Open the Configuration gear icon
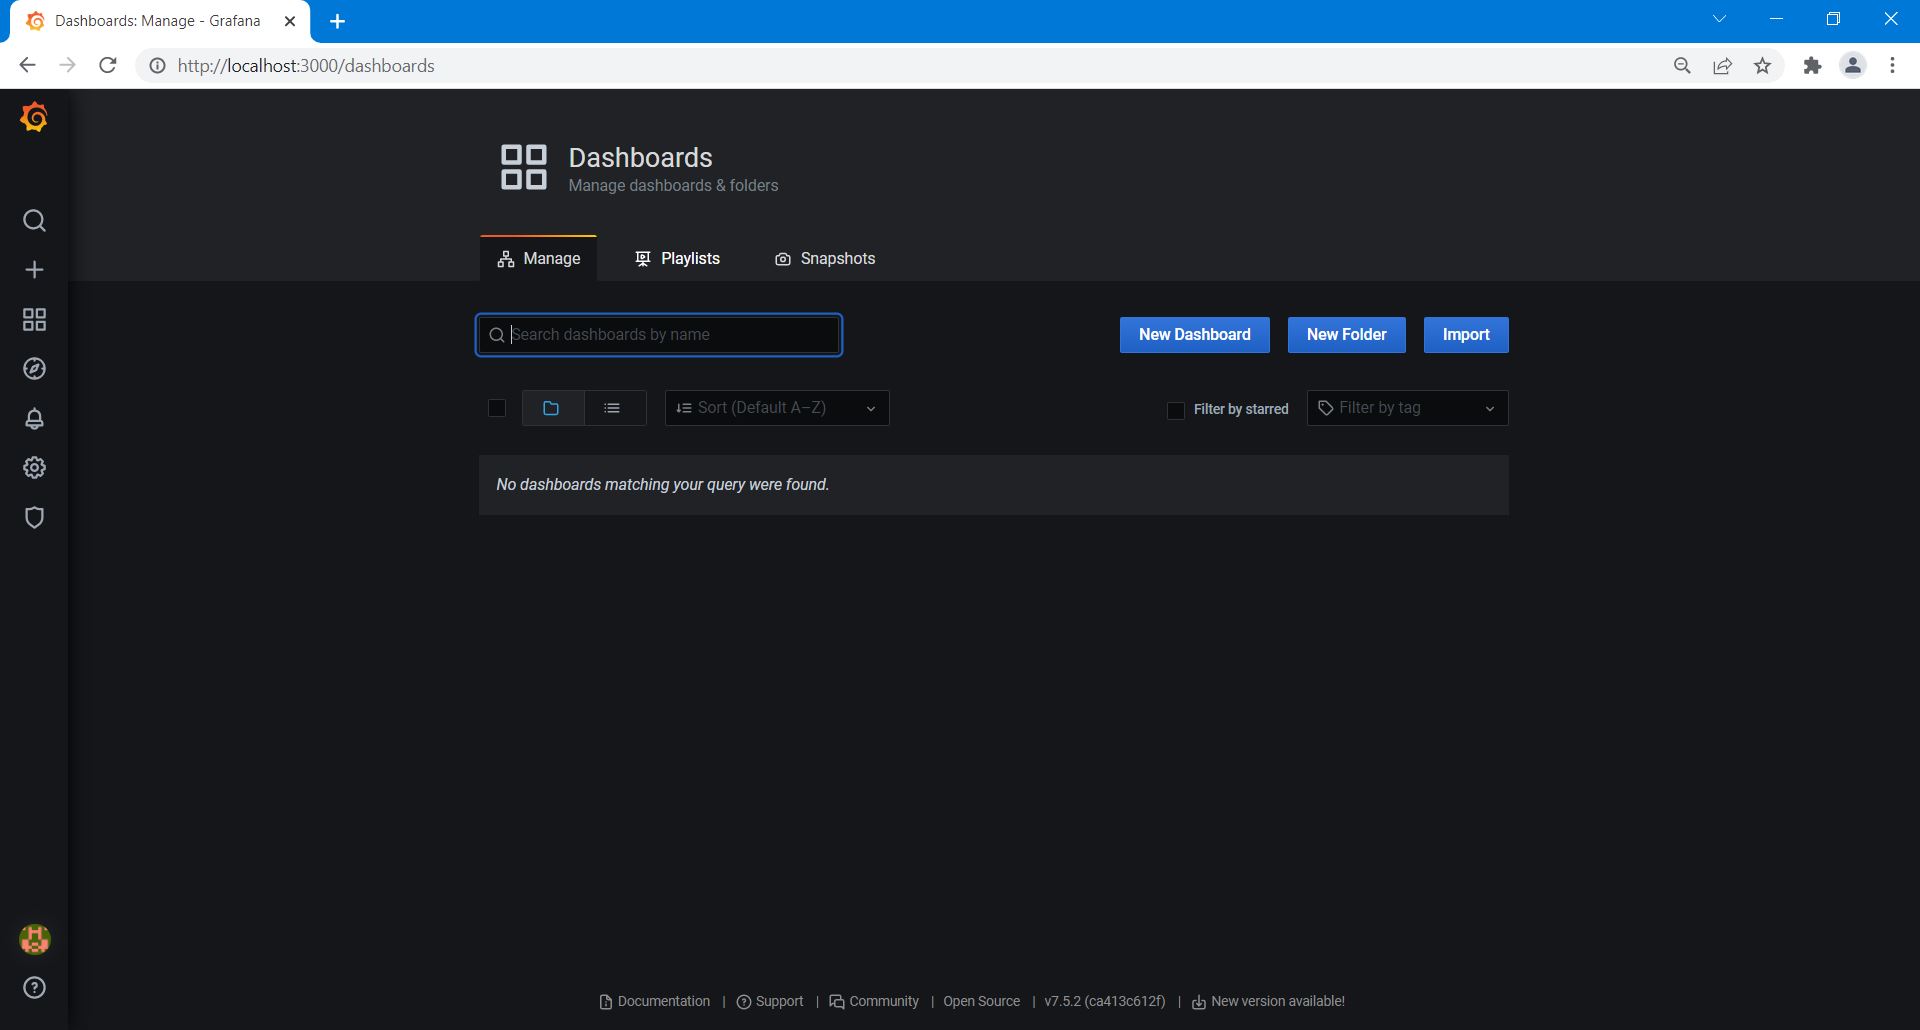The height and width of the screenshot is (1030, 1920). [x=34, y=468]
